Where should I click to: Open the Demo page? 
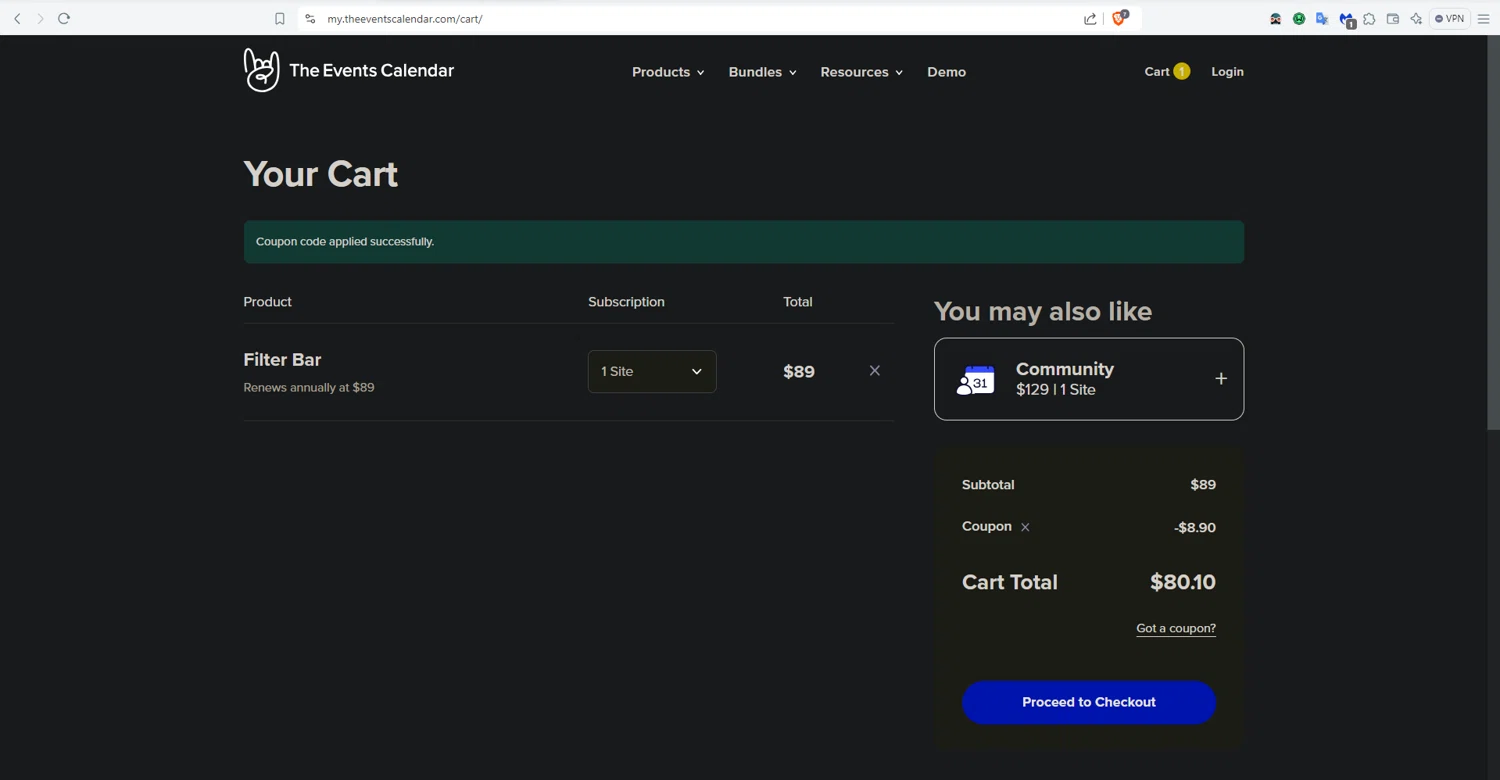[947, 72]
